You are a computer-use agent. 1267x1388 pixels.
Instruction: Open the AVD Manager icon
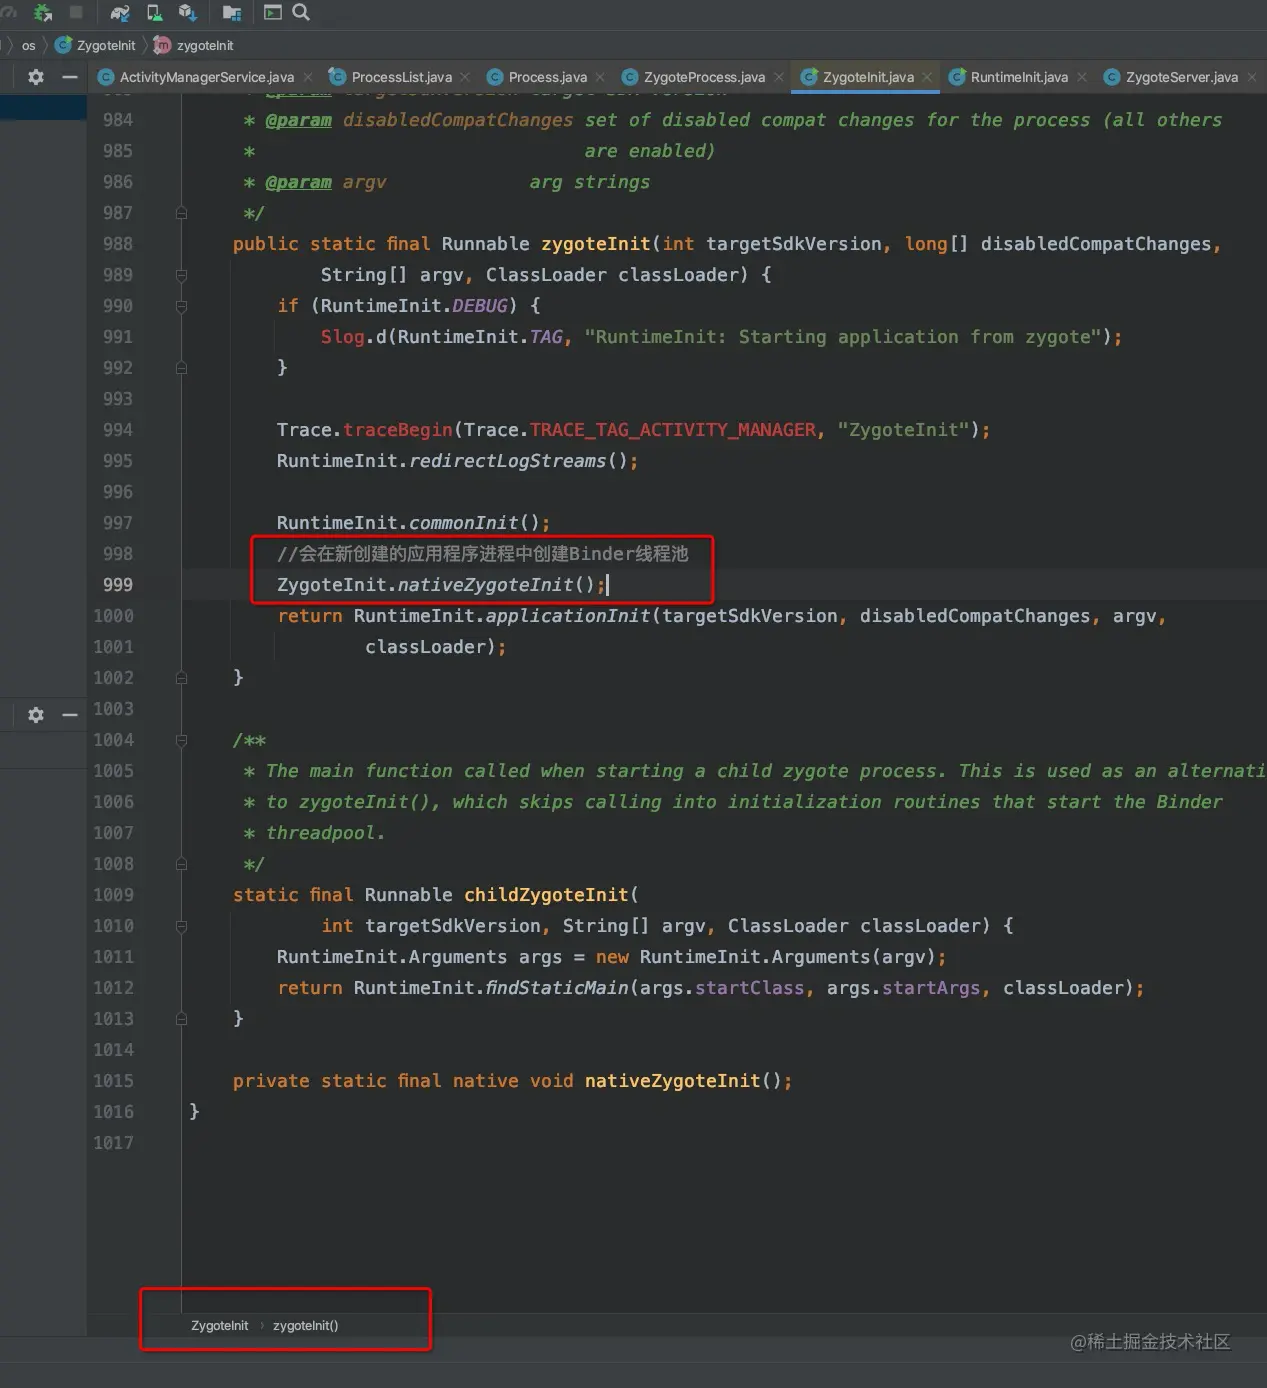click(154, 13)
